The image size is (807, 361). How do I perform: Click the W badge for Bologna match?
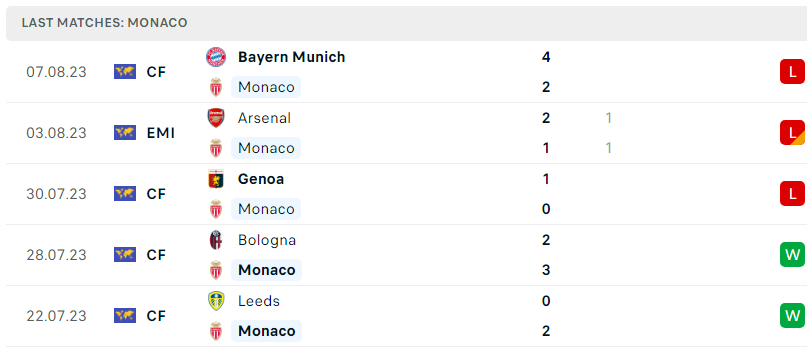coord(792,254)
